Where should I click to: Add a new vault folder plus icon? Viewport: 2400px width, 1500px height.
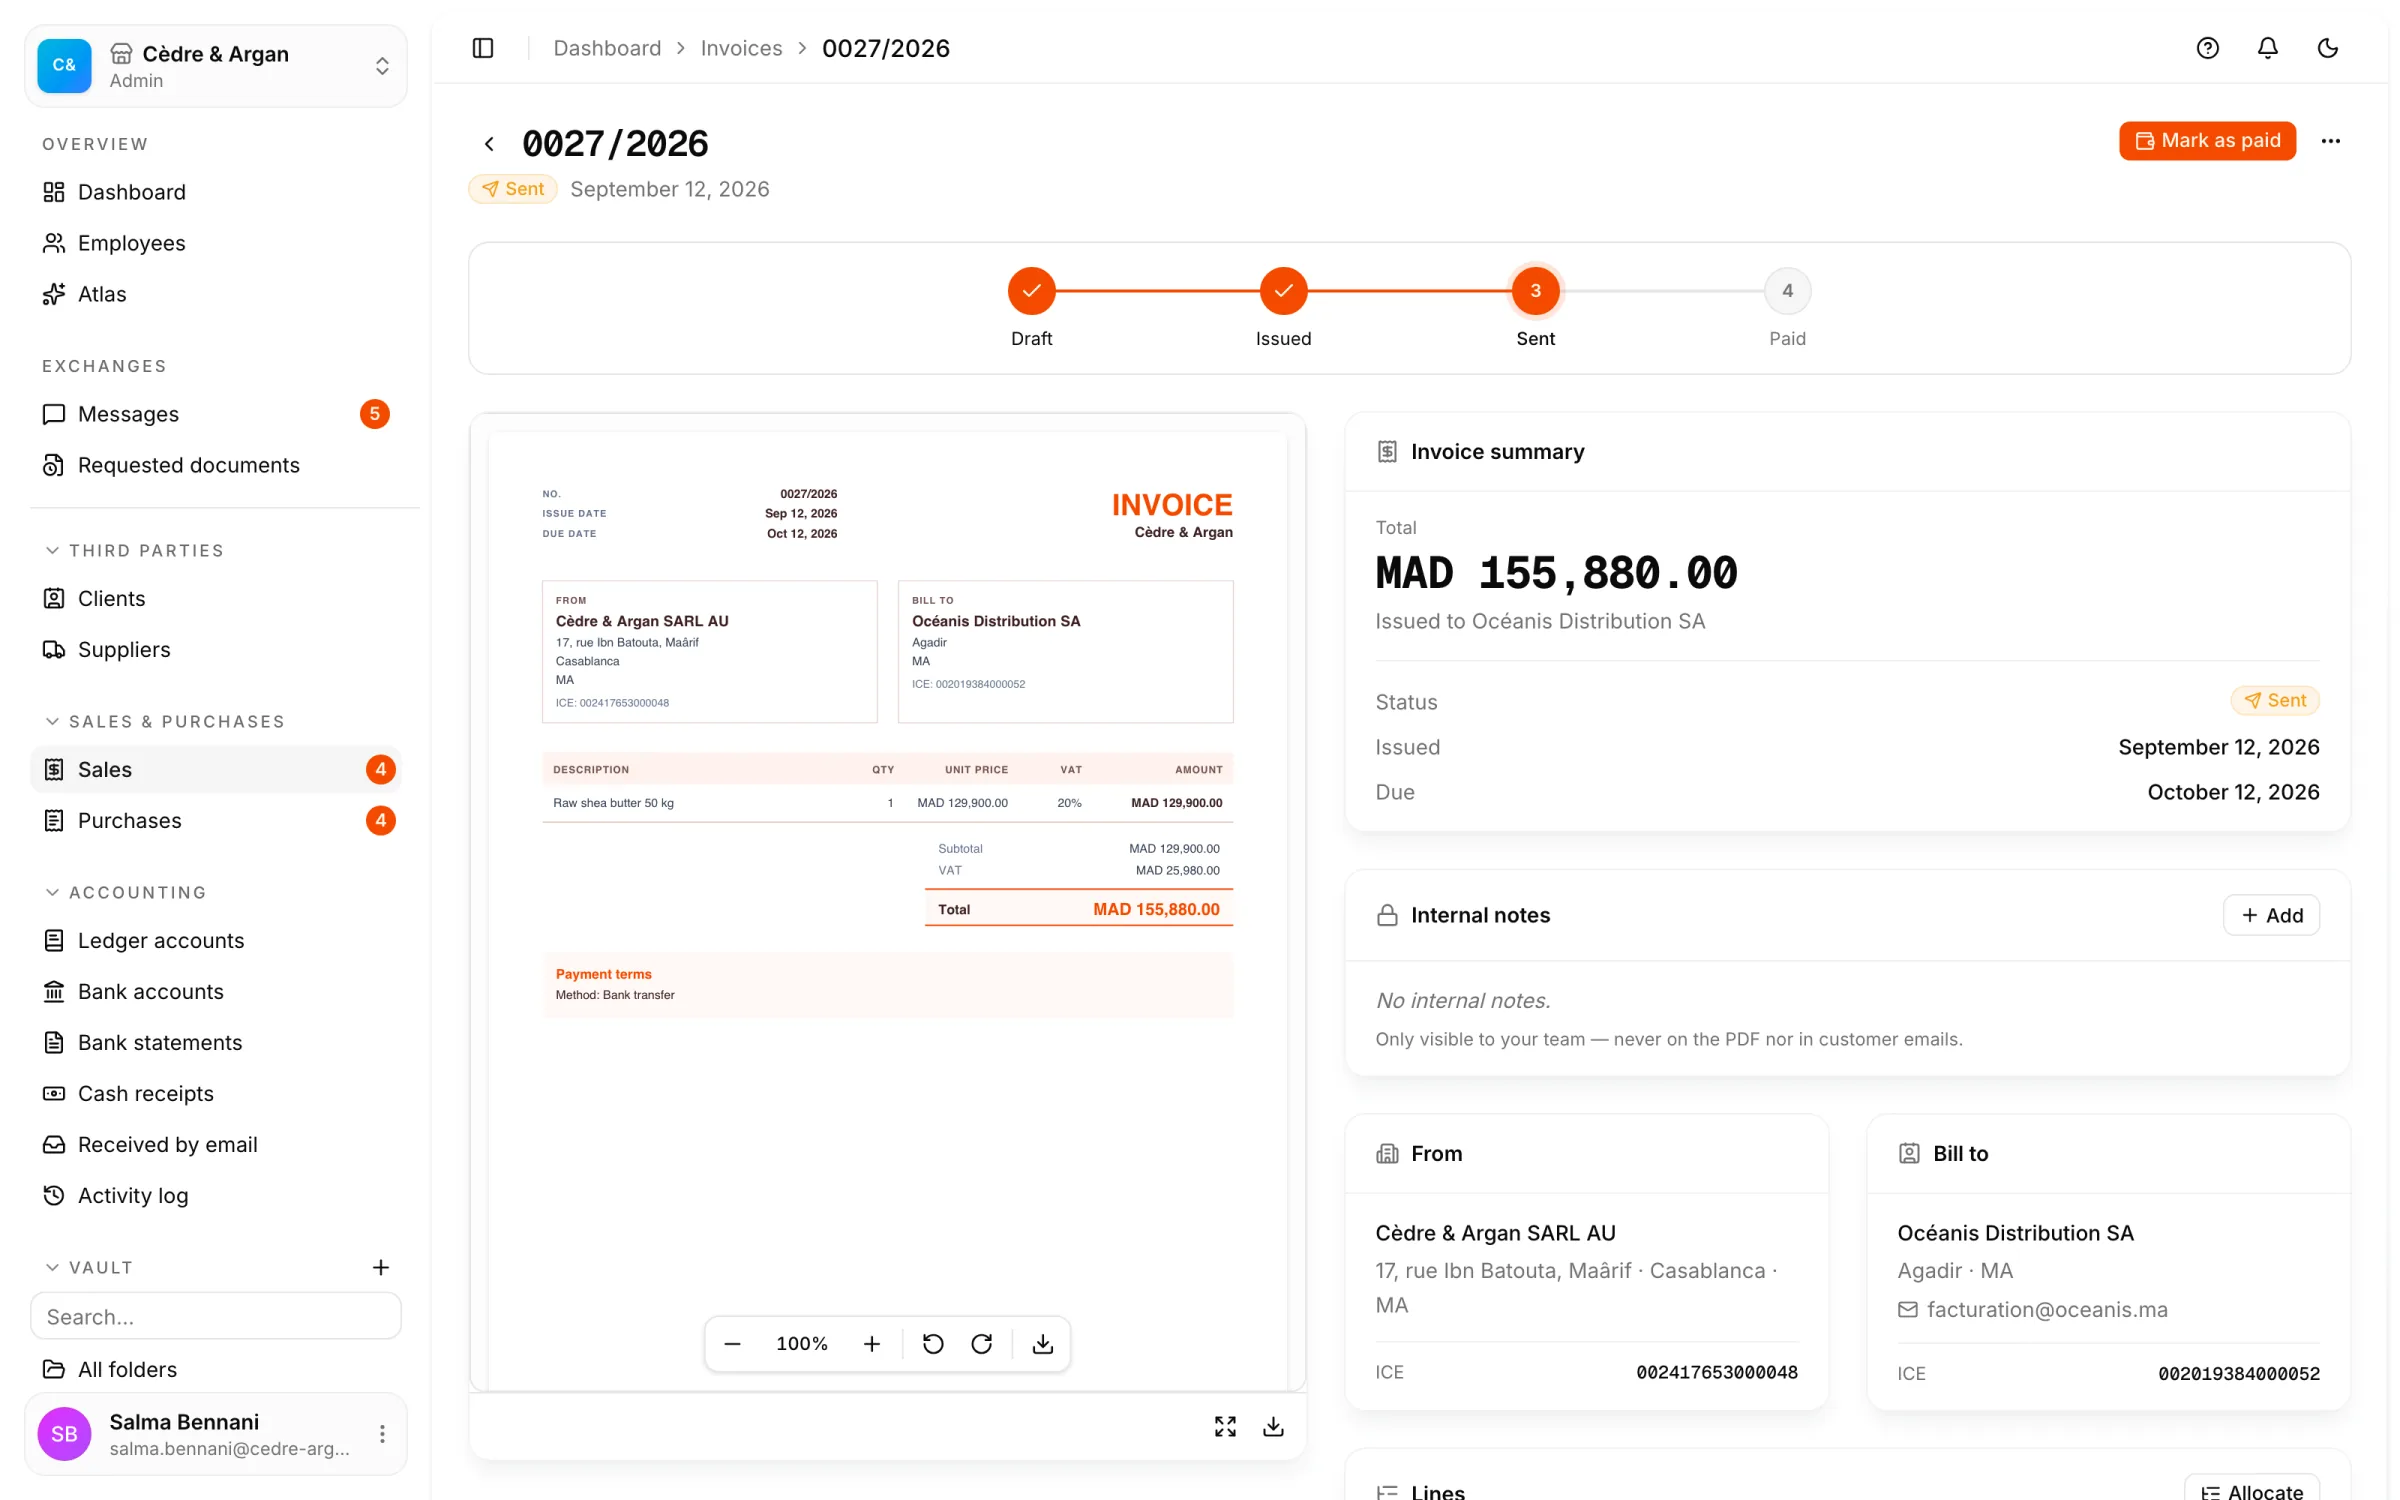[x=380, y=1268]
